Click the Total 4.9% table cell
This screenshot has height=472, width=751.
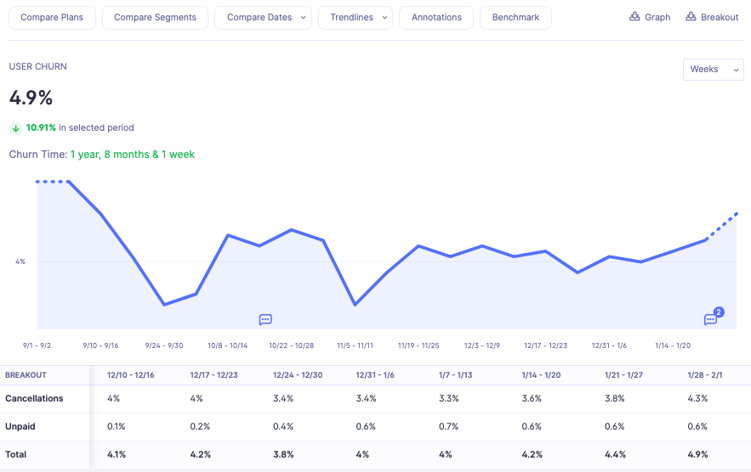(x=697, y=454)
